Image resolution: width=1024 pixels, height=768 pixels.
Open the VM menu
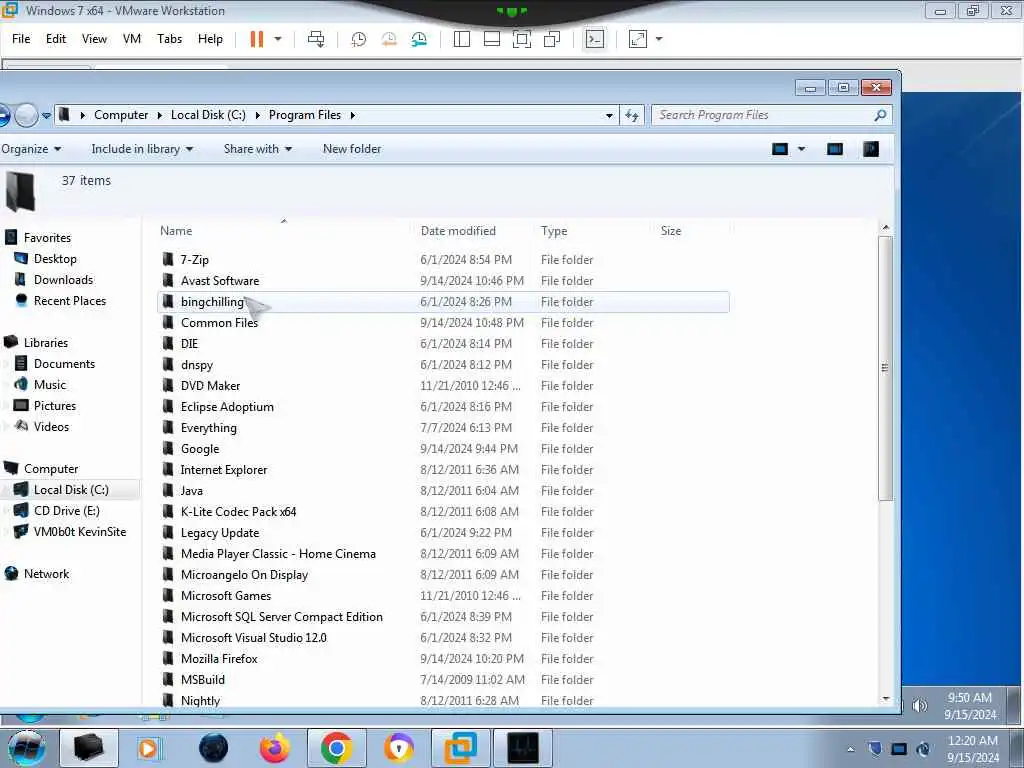point(132,39)
